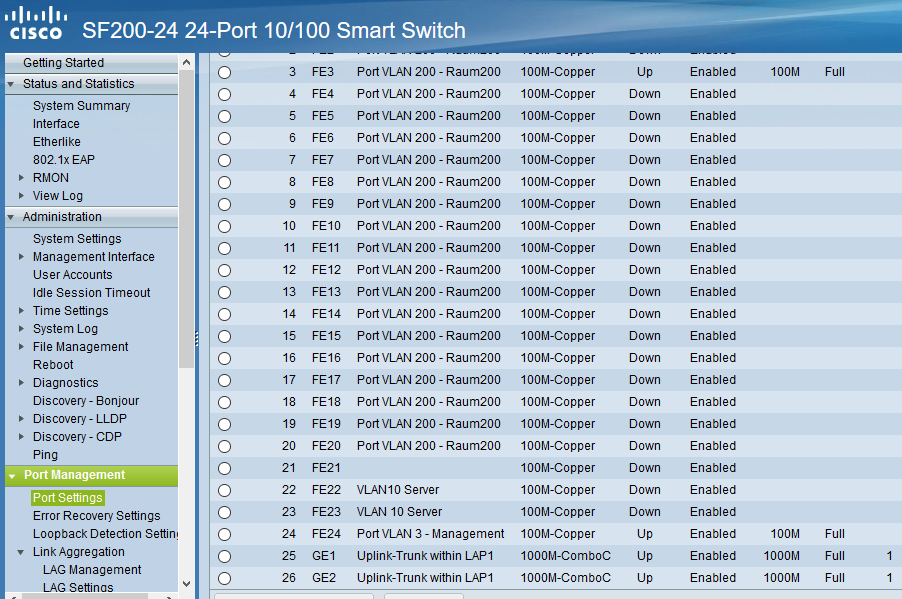Screen dimensions: 902x599
Task: Click the sidebar scroll down arrow
Action: point(186,583)
